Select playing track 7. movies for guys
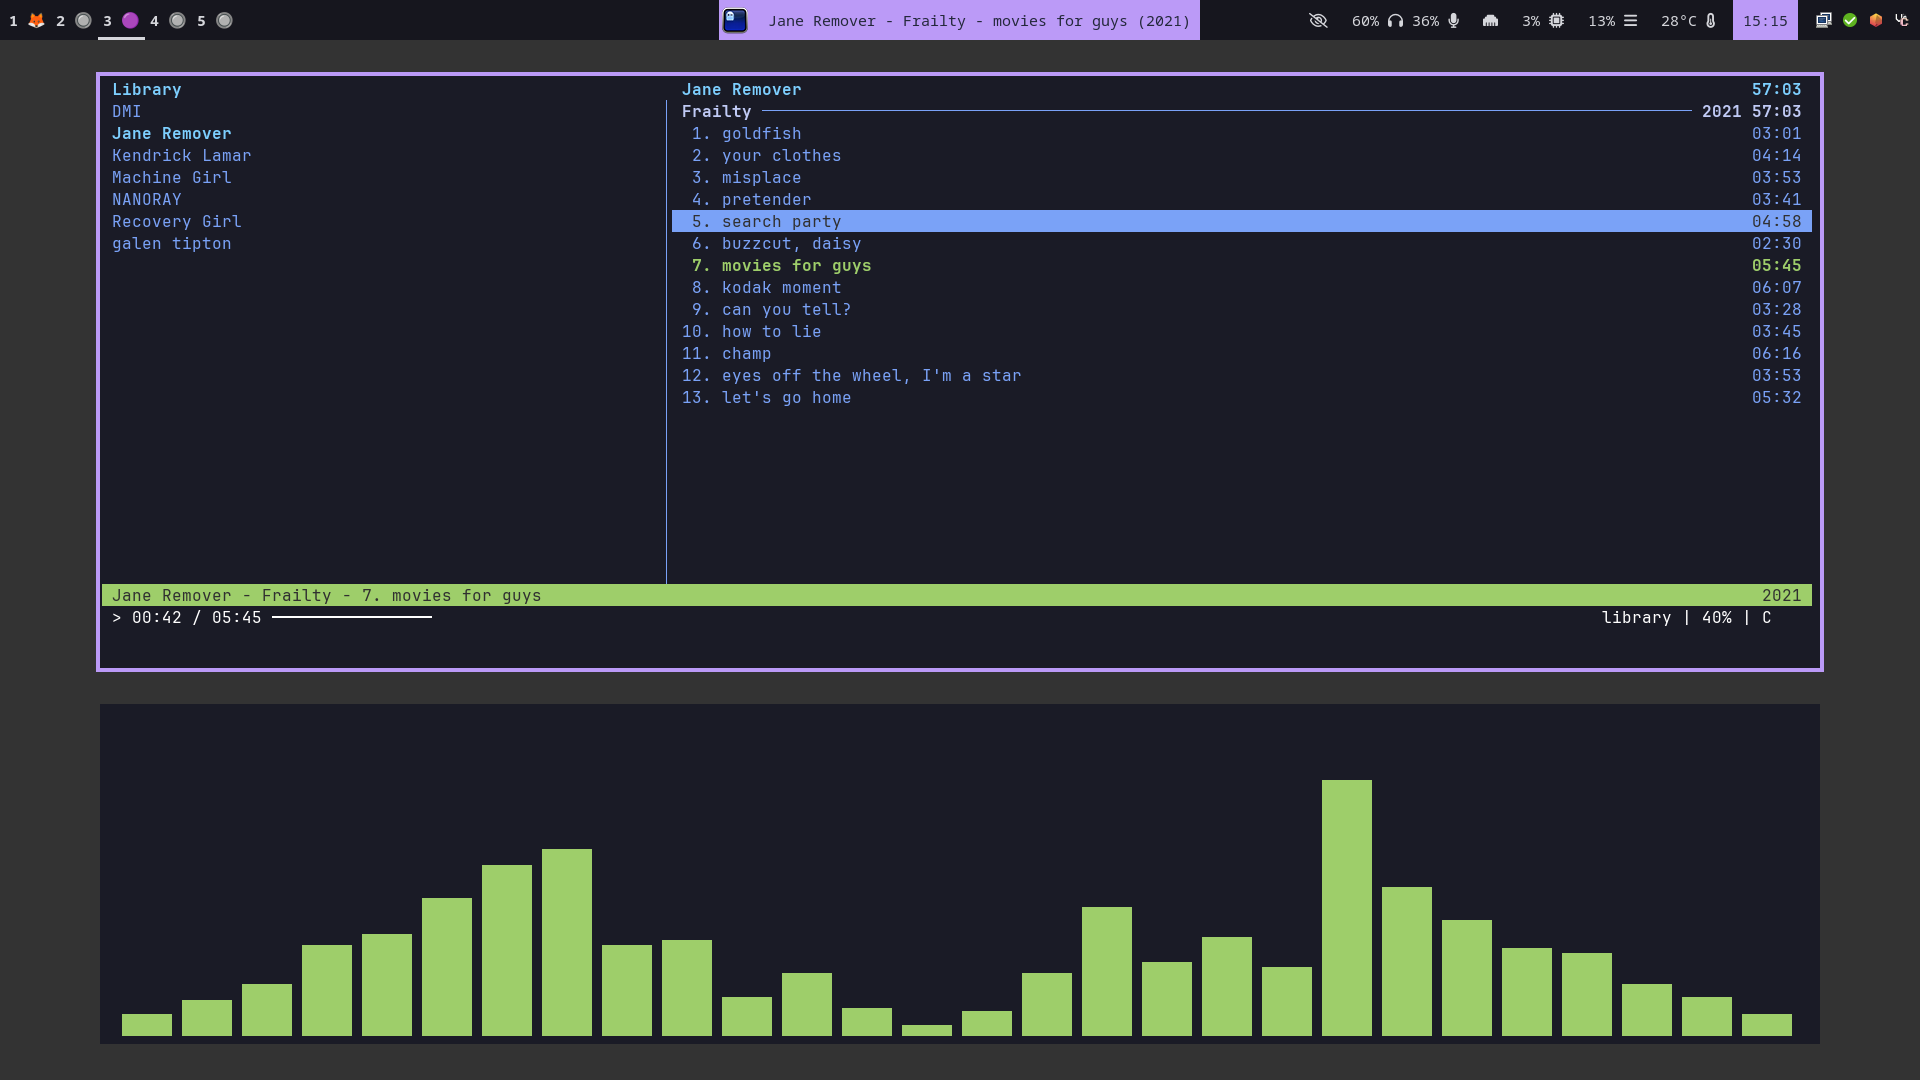 tap(1241, 265)
